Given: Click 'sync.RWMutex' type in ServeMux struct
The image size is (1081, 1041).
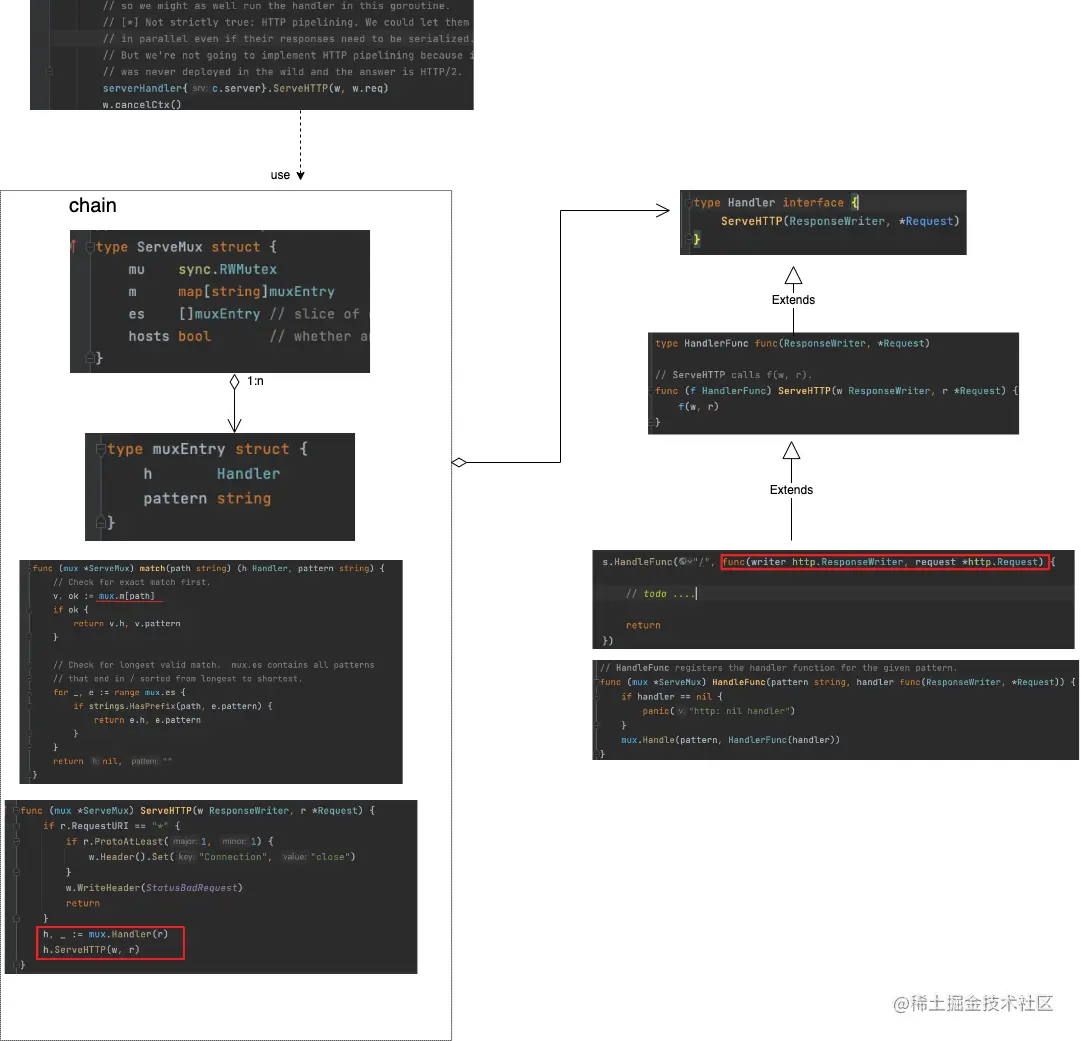Looking at the screenshot, I should pyautogui.click(x=228, y=270).
